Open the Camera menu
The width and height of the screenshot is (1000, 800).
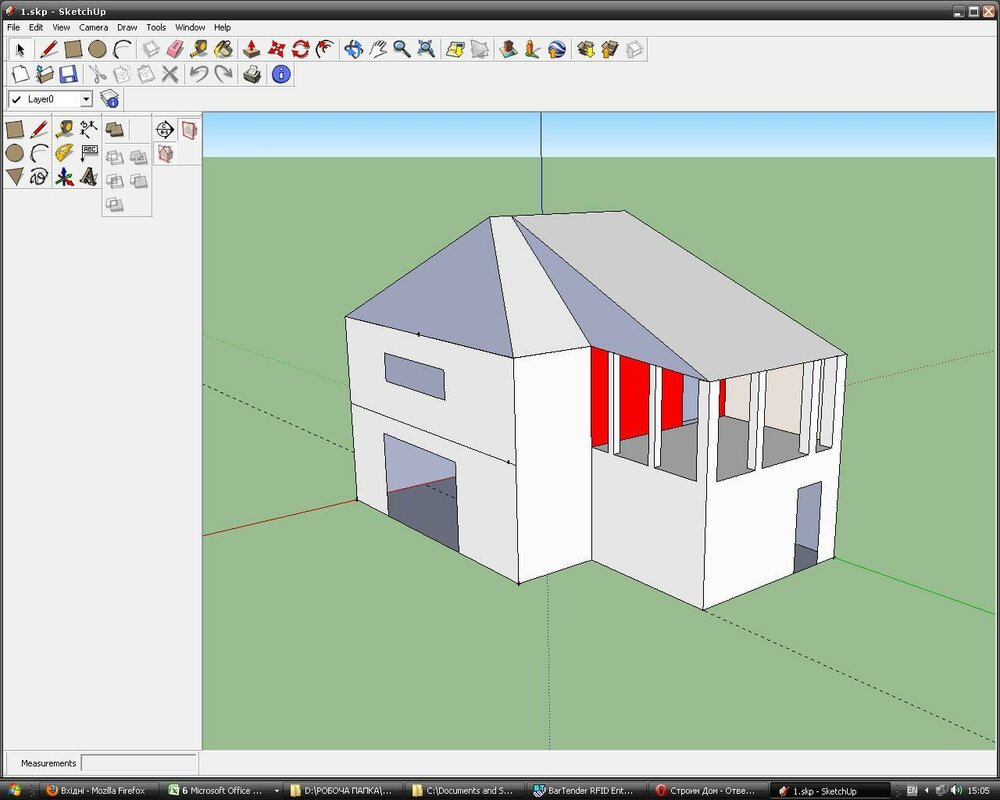(93, 27)
